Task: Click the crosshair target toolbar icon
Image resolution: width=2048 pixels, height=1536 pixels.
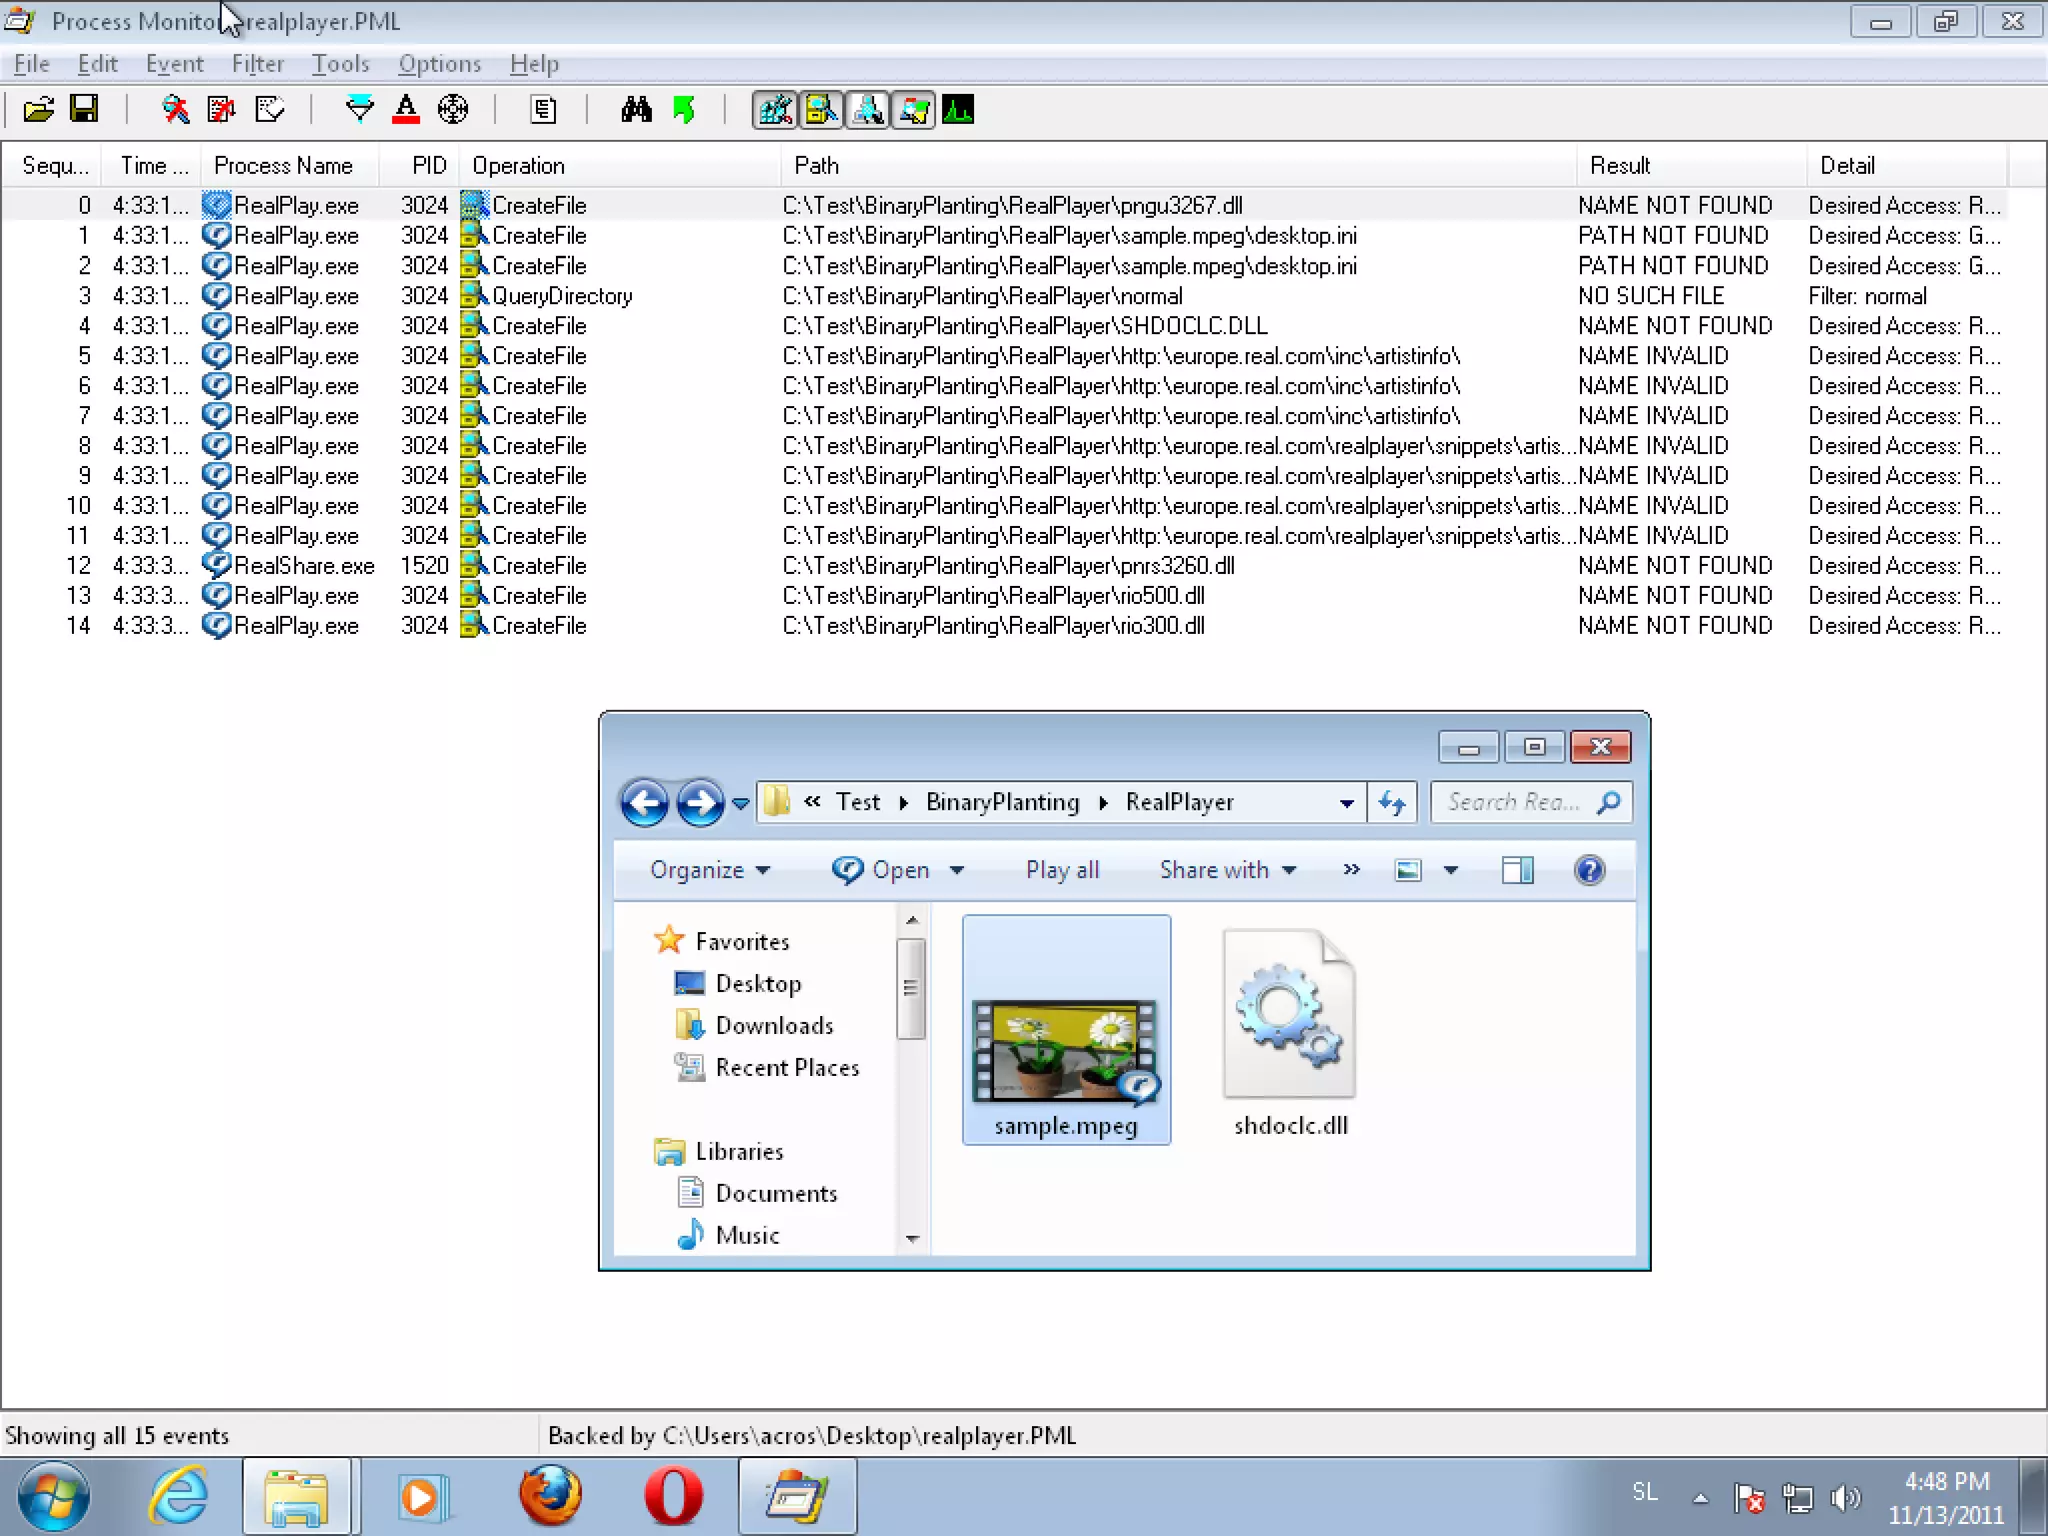Action: (x=453, y=109)
